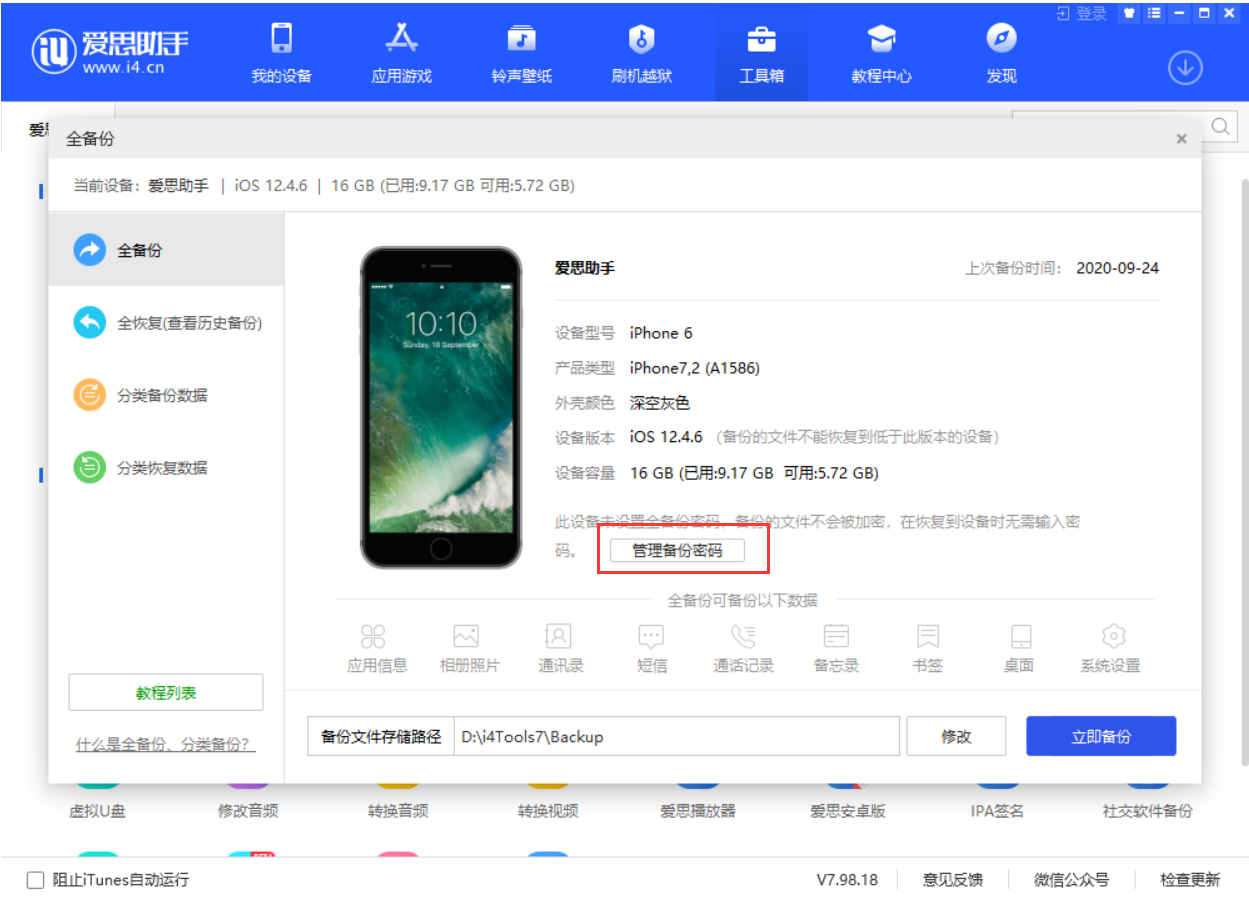Click the 修改 button for backup path
1249x899 pixels.
click(x=955, y=735)
